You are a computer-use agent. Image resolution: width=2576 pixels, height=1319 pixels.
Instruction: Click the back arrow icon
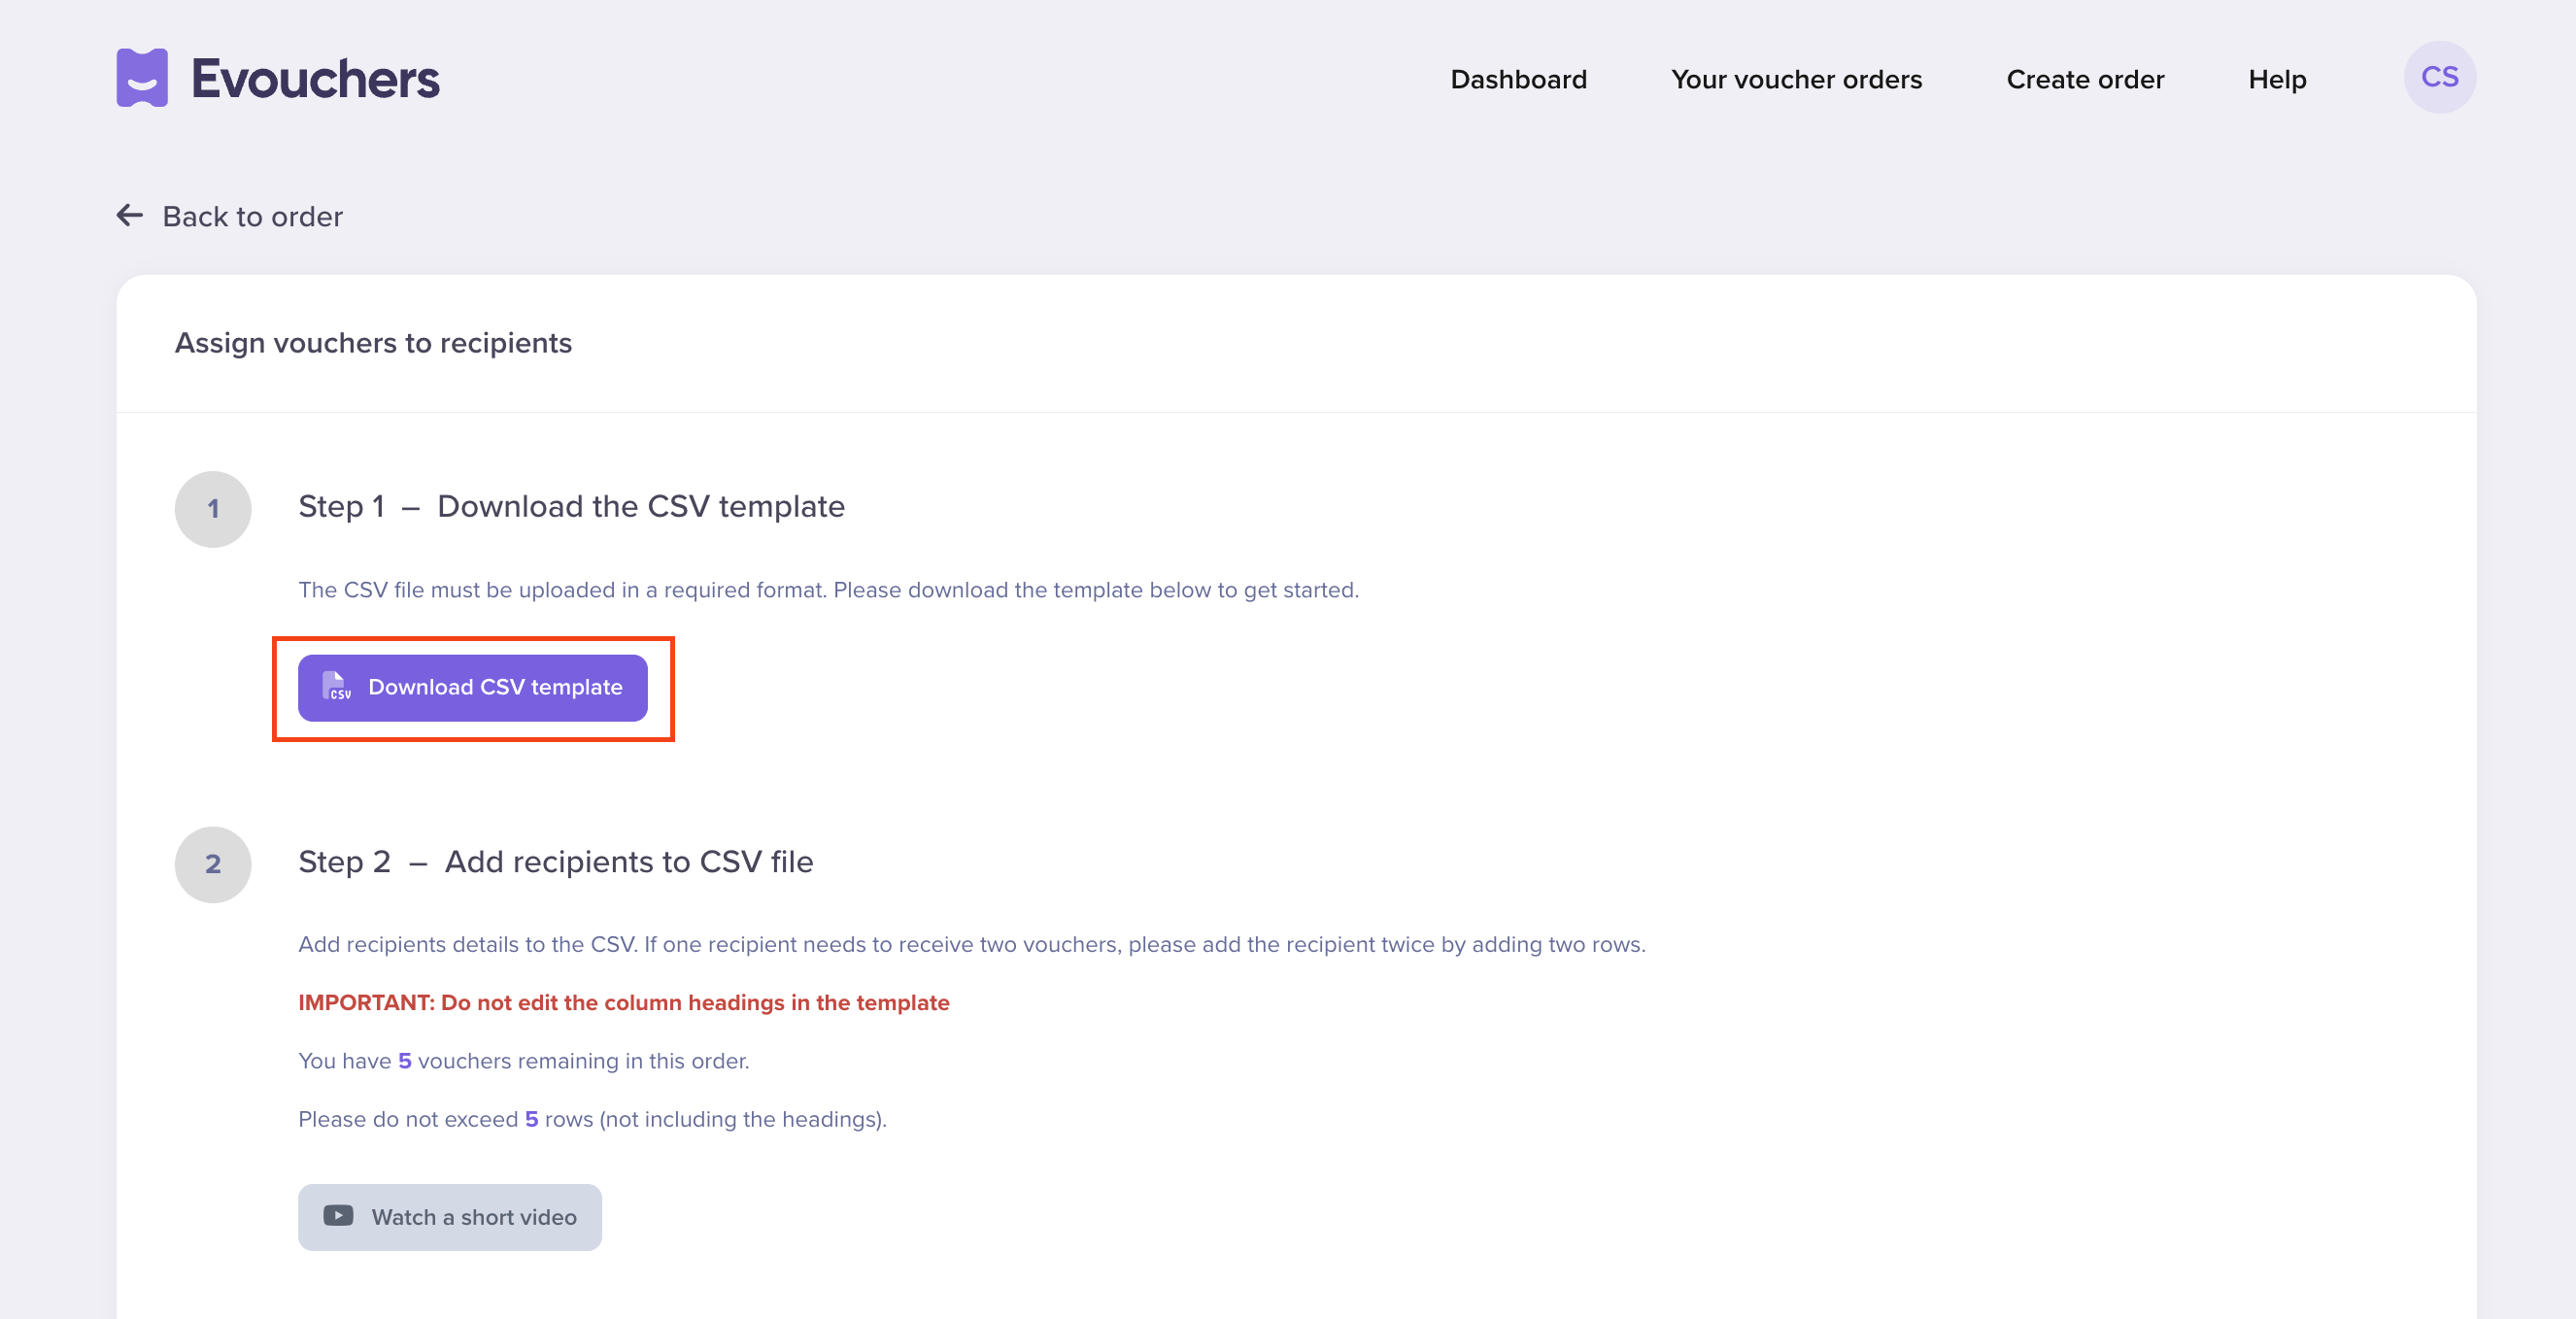pos(130,215)
